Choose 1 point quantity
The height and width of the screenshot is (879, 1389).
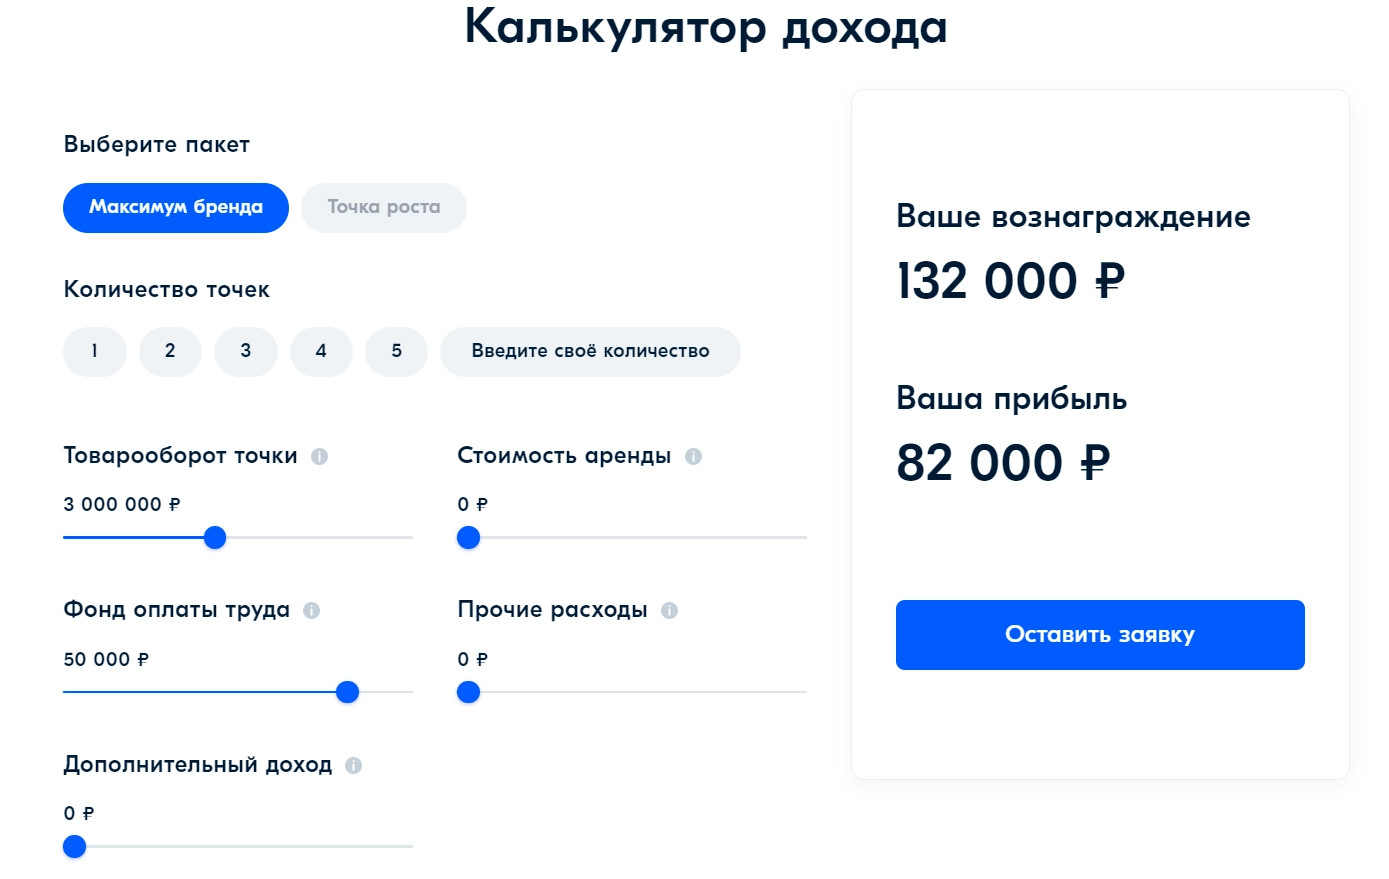point(95,351)
